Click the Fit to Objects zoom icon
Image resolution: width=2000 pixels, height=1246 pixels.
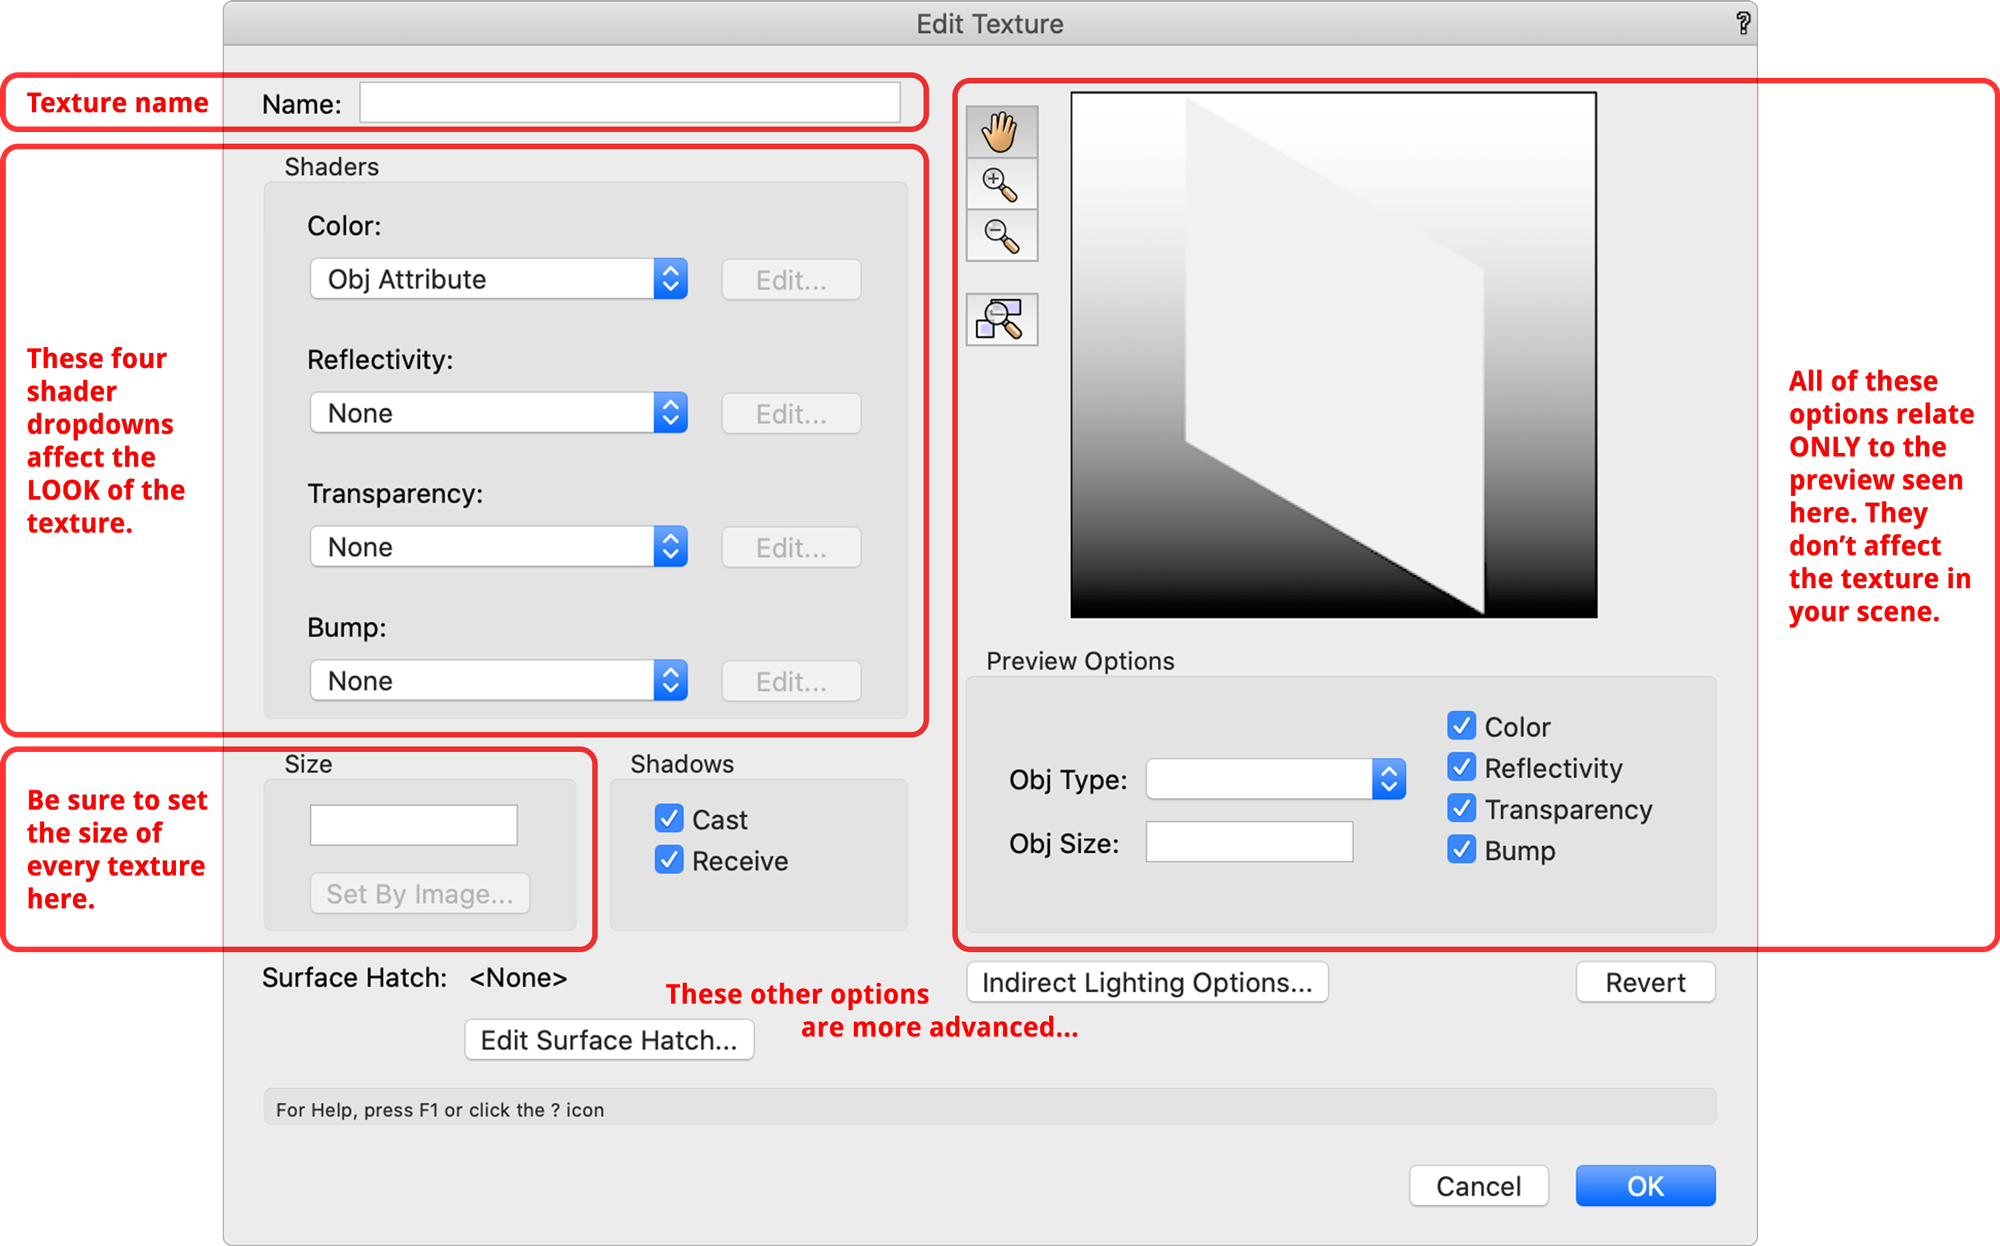pyautogui.click(x=1001, y=320)
